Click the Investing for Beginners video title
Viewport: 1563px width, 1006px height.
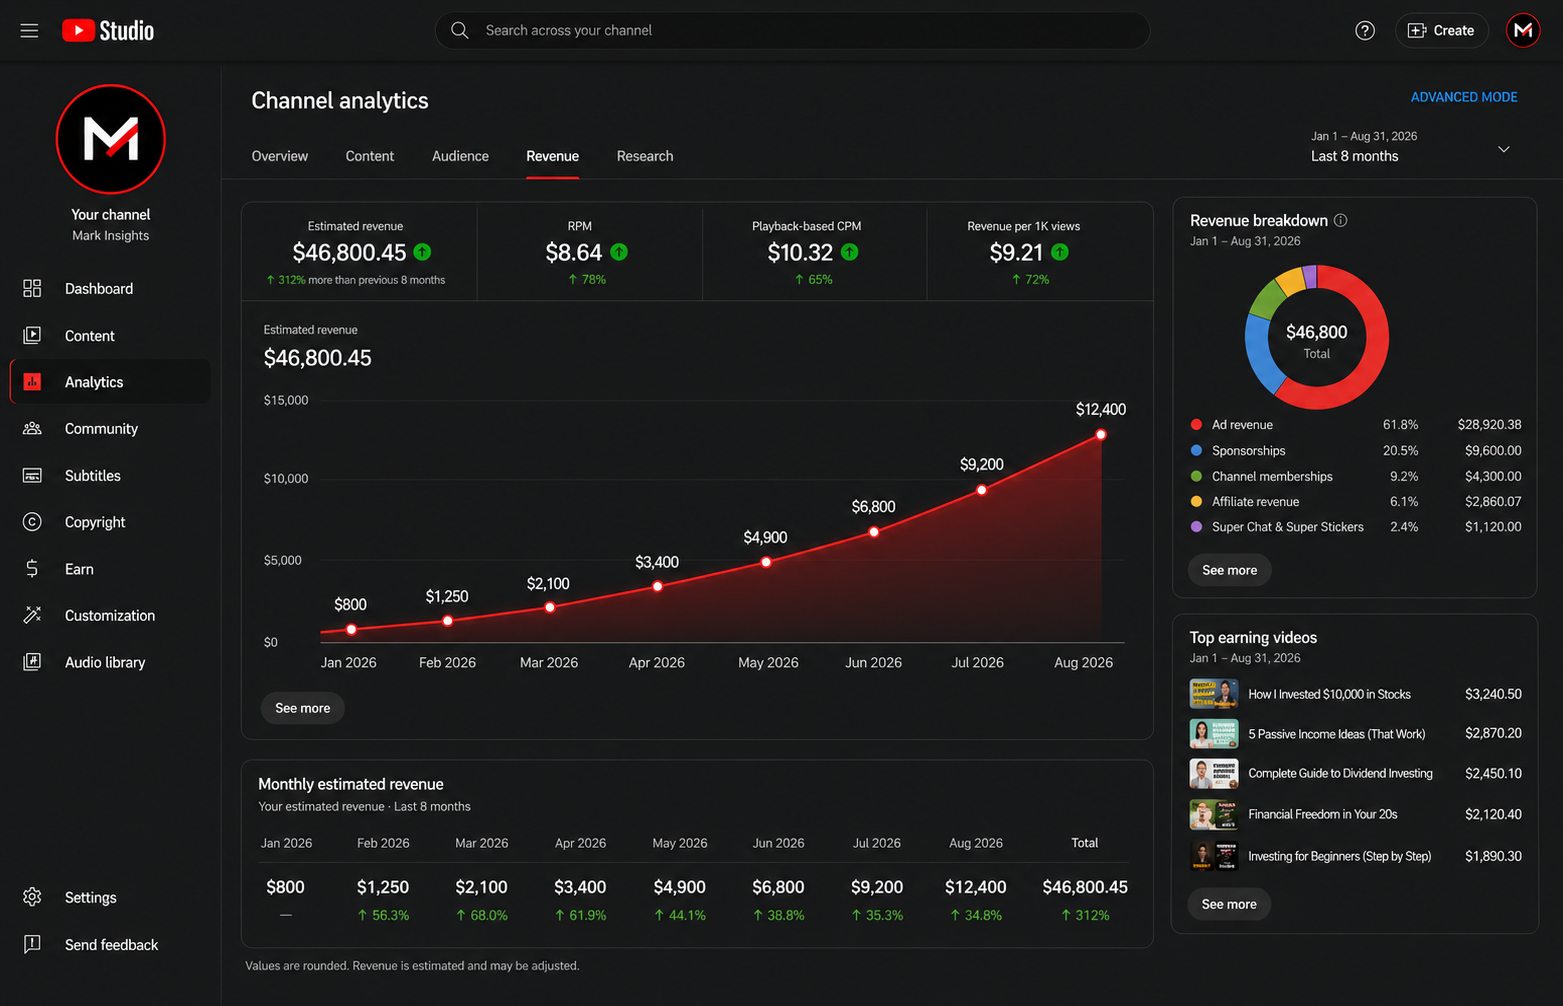point(1339,856)
